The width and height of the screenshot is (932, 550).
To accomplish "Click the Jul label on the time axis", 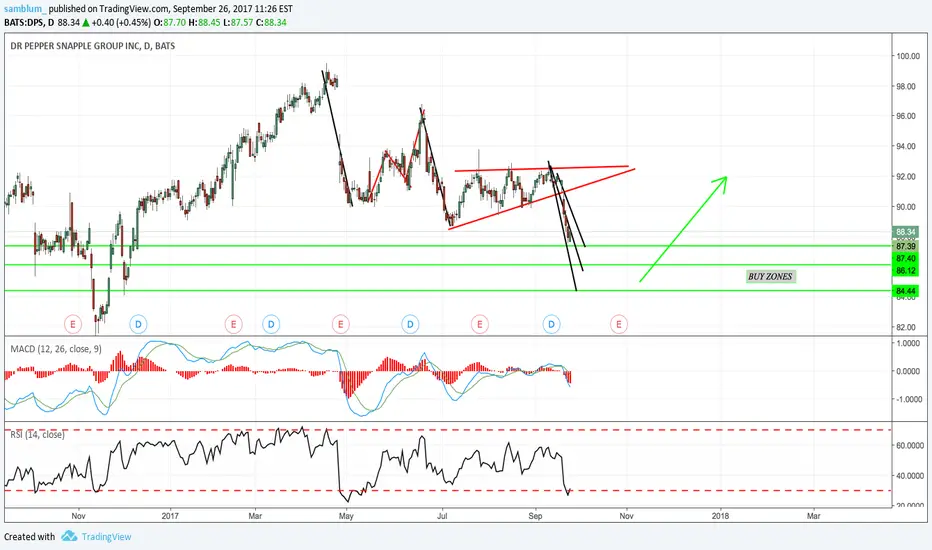I will tap(442, 516).
